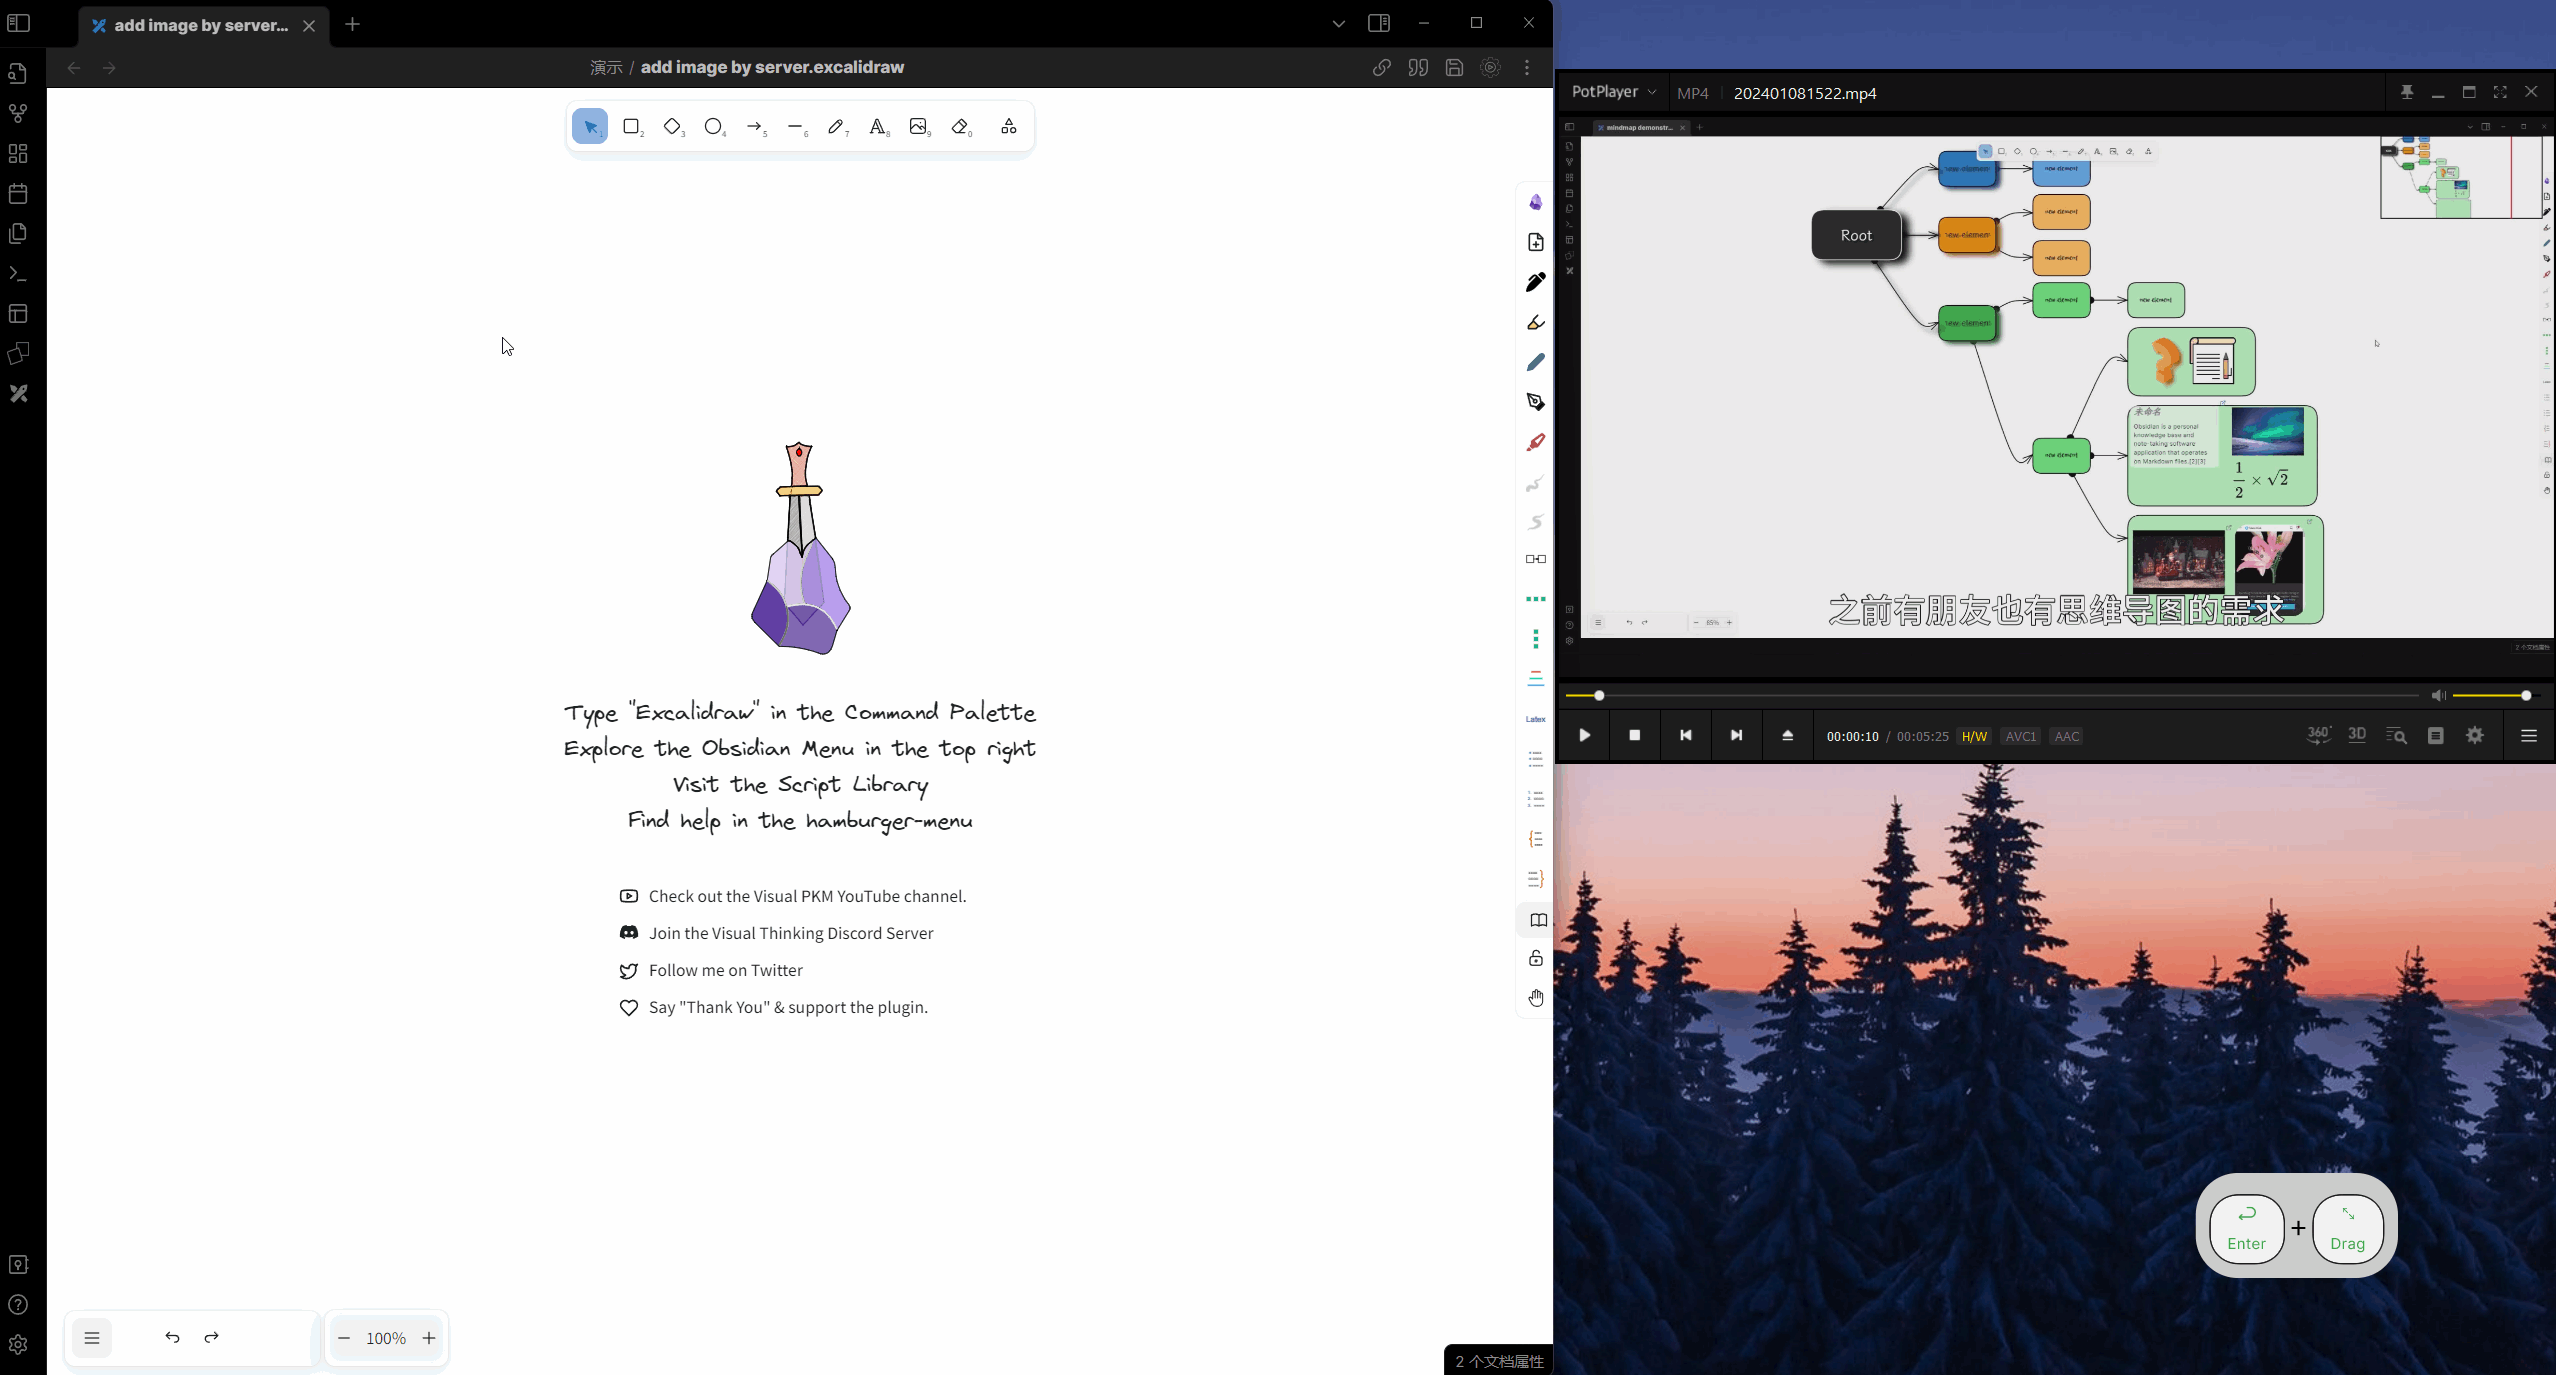The width and height of the screenshot is (2556, 1375).
Task: Open the Excalidraw hamburger menu
Action: (92, 1338)
